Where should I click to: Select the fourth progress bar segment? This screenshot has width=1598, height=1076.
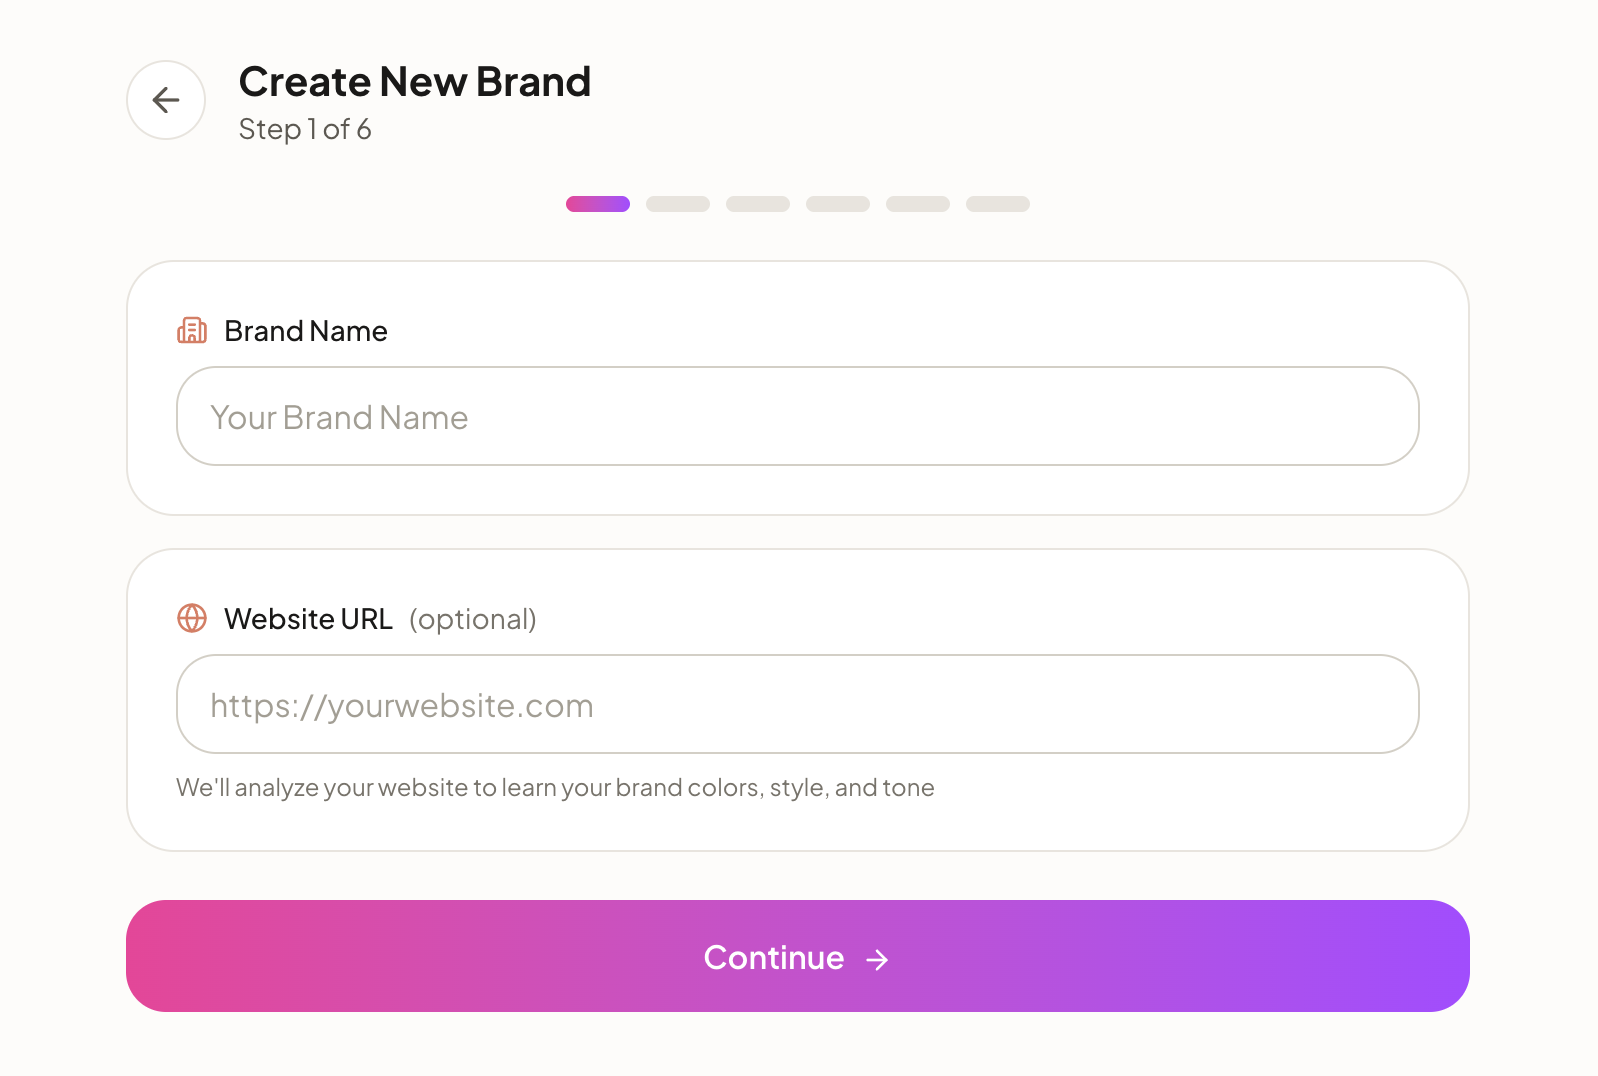click(x=838, y=203)
